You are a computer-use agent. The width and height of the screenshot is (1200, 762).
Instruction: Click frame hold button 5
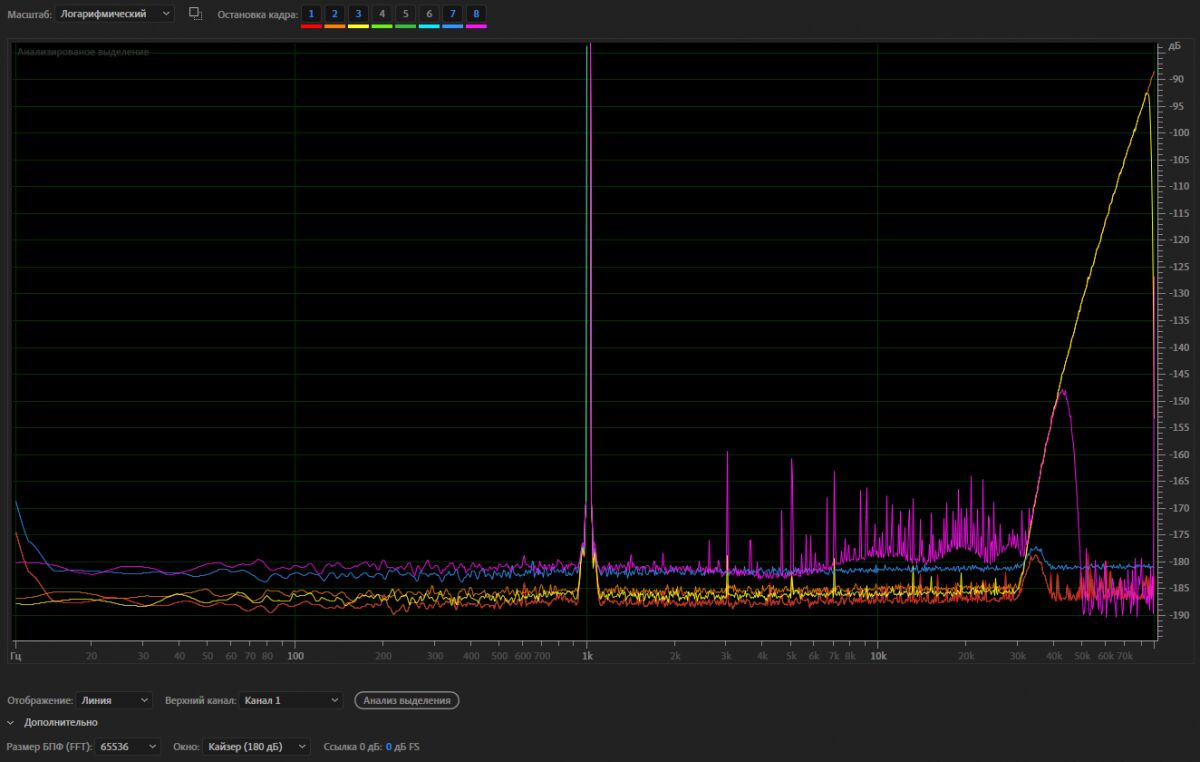coord(405,13)
